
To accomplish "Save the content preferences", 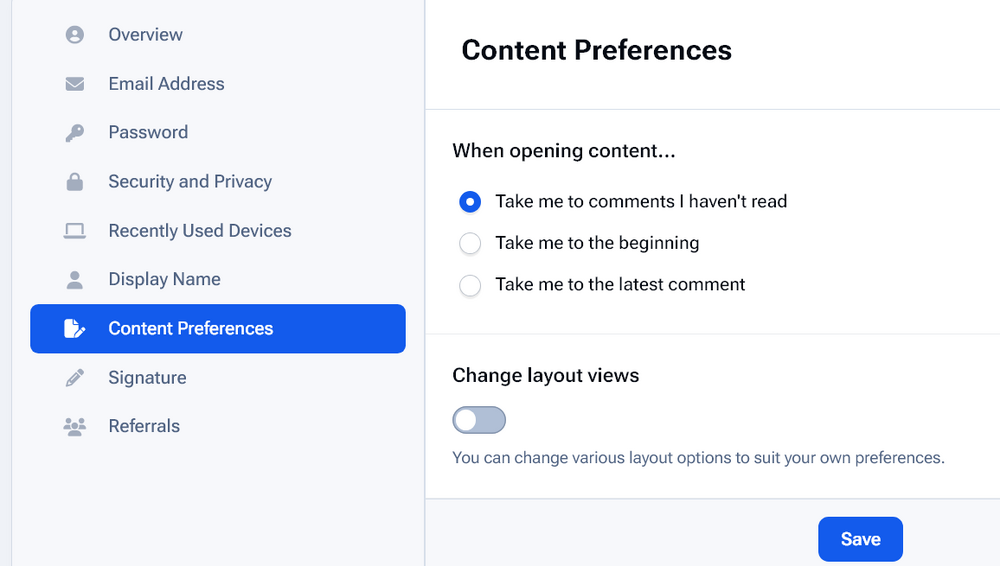I will click(860, 539).
